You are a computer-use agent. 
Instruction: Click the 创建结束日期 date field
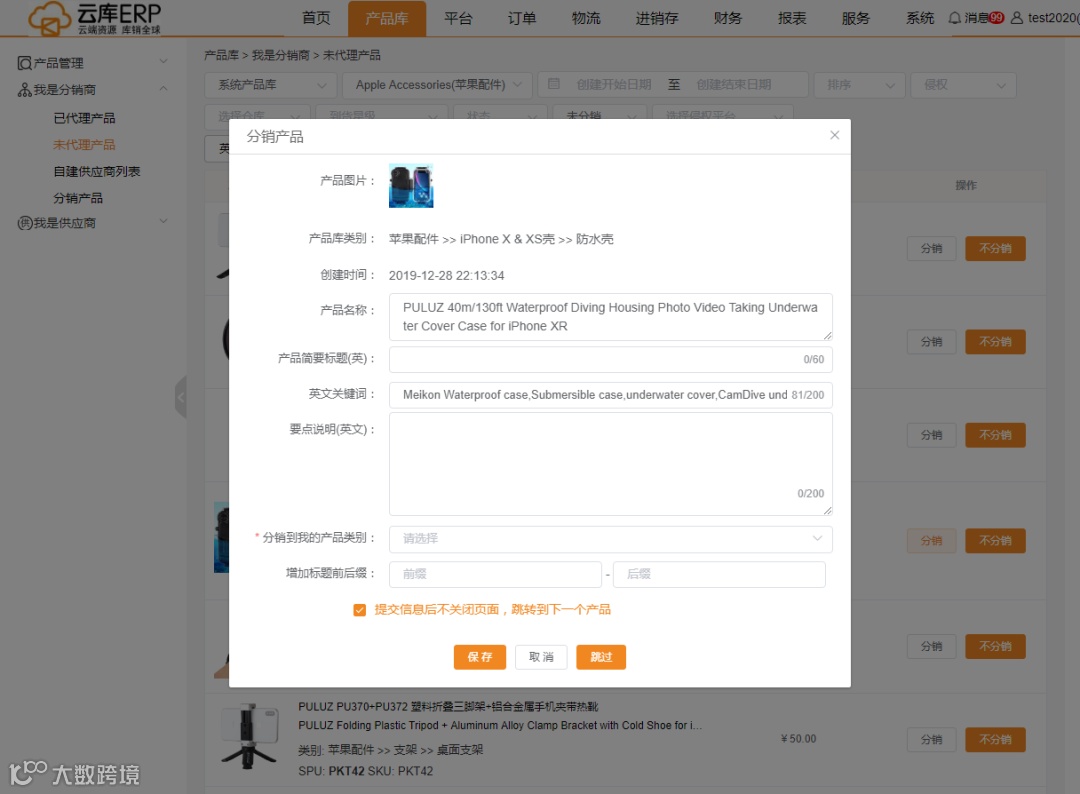click(x=734, y=85)
